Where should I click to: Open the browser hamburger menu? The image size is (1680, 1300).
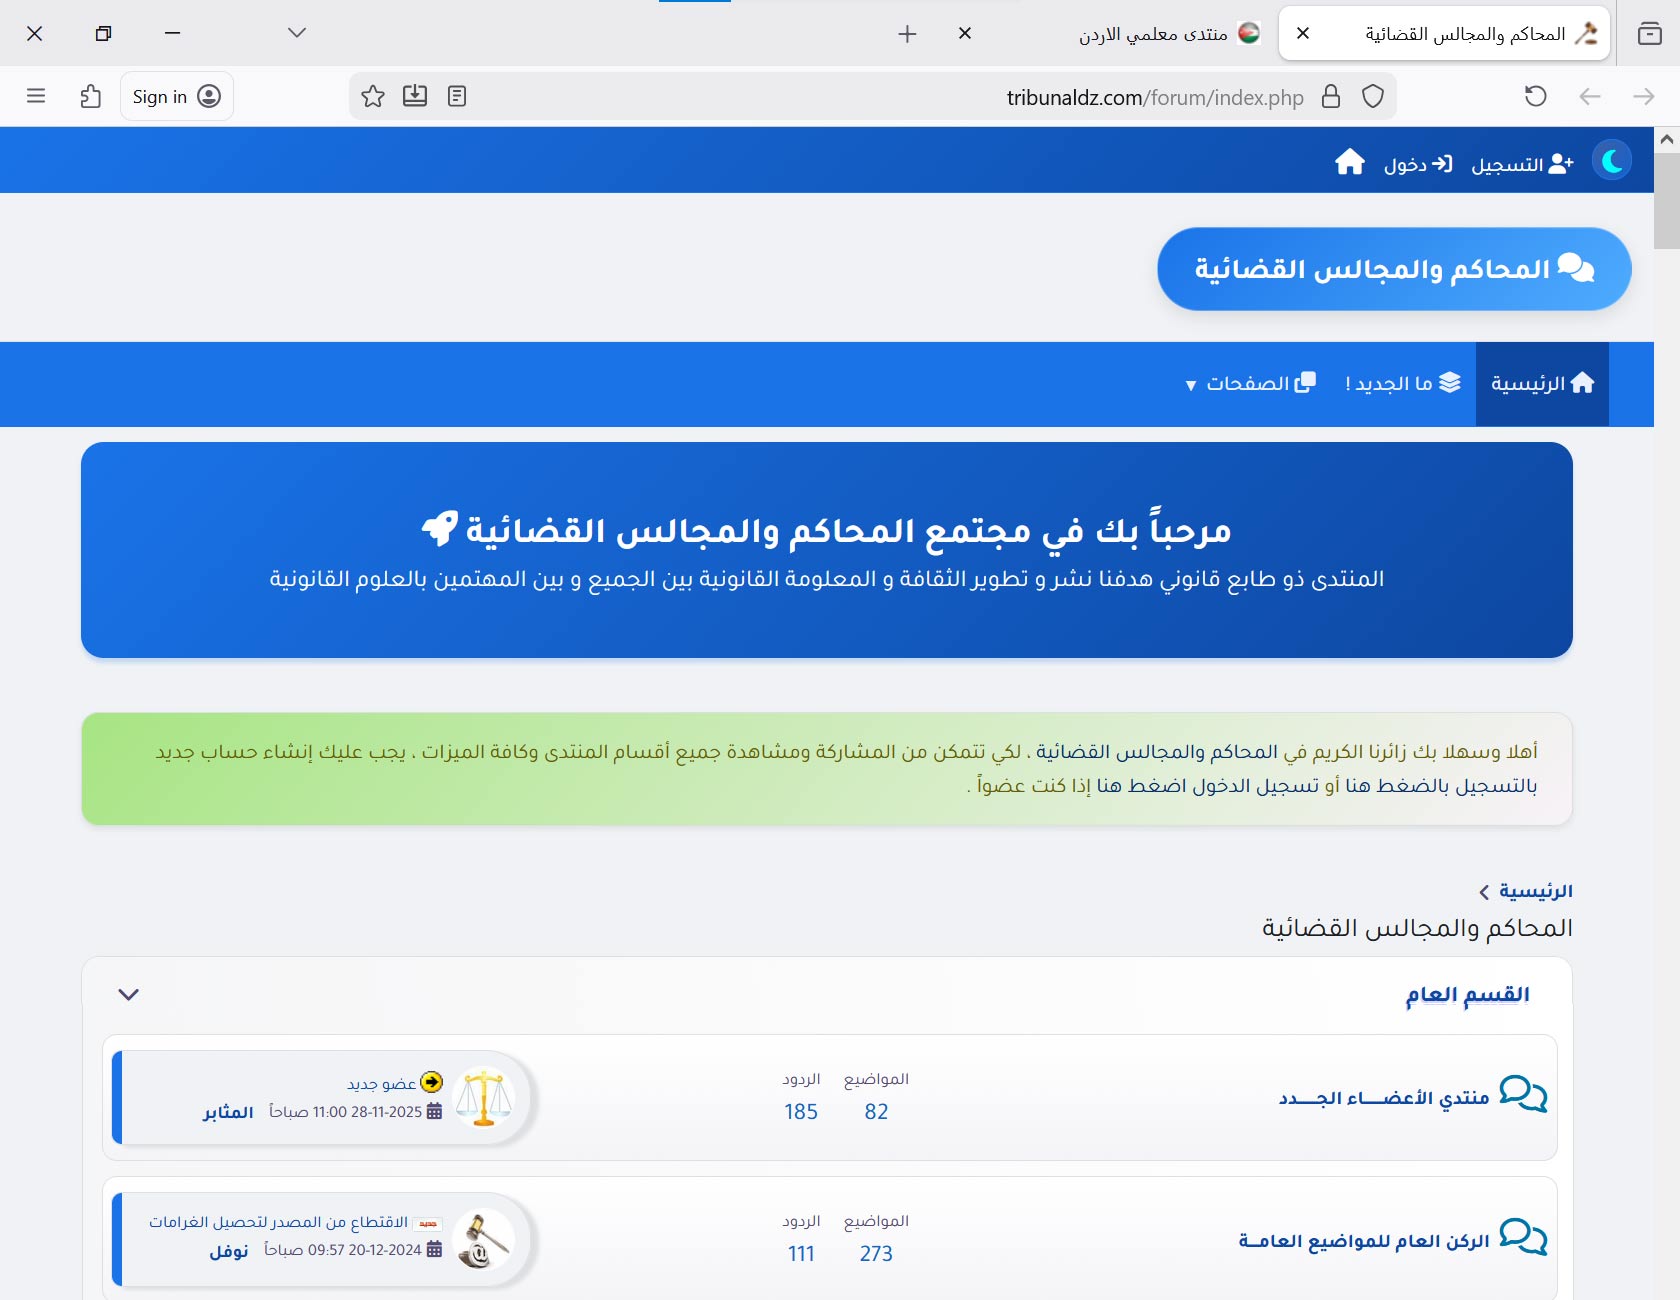36,96
